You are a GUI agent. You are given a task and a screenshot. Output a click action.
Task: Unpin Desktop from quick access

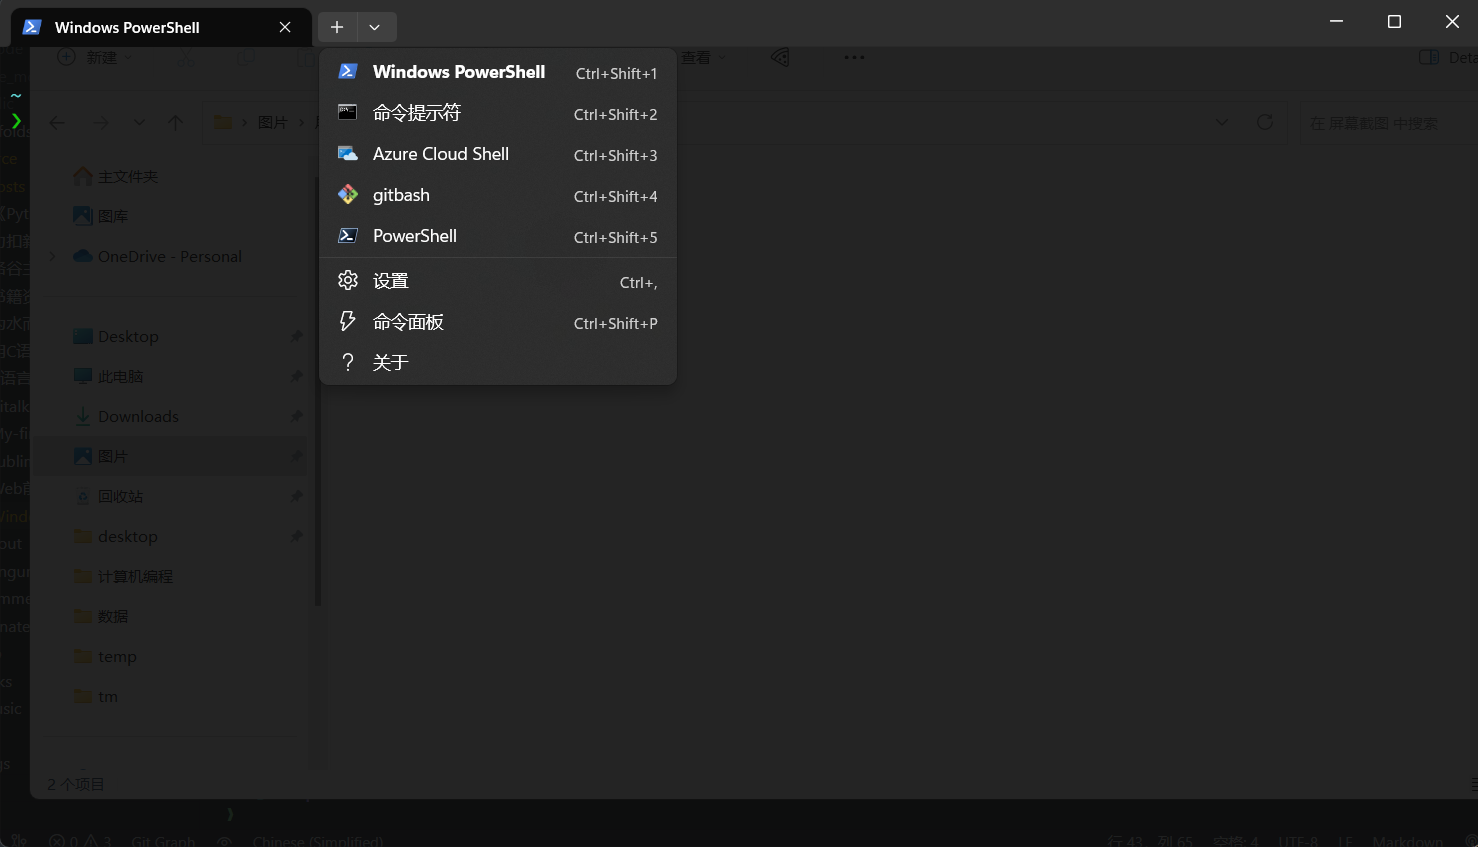click(x=296, y=336)
